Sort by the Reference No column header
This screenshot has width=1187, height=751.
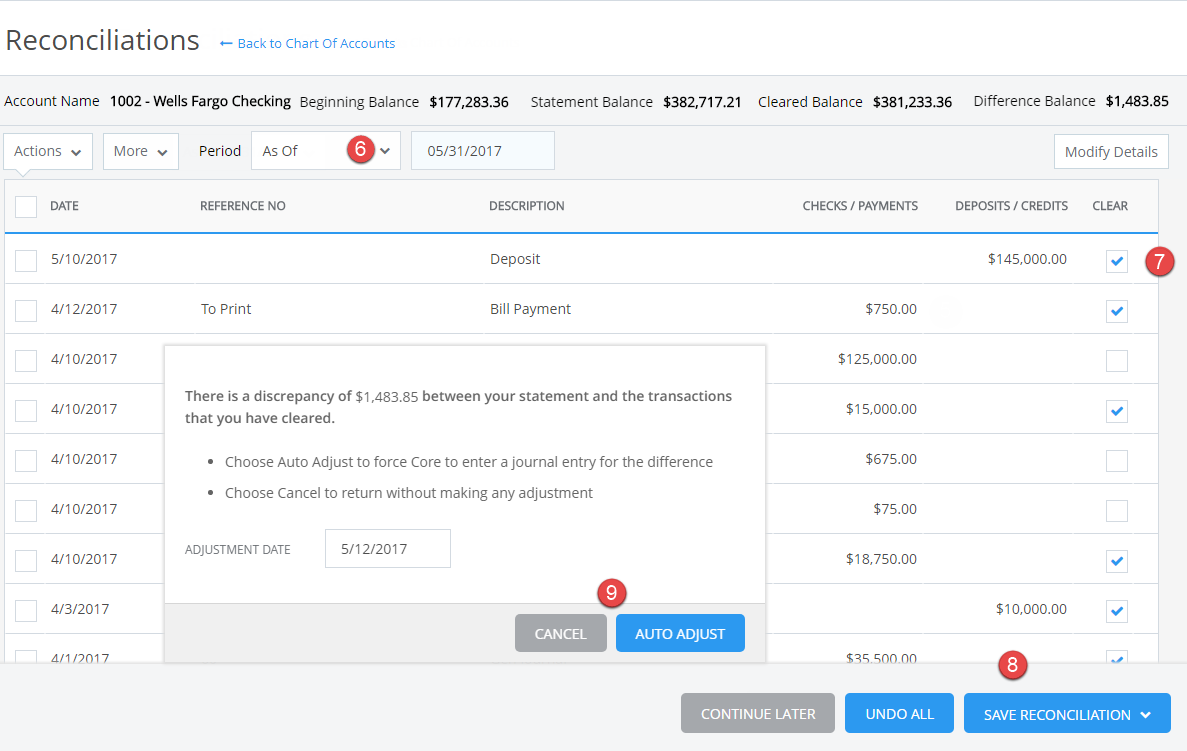tap(242, 206)
